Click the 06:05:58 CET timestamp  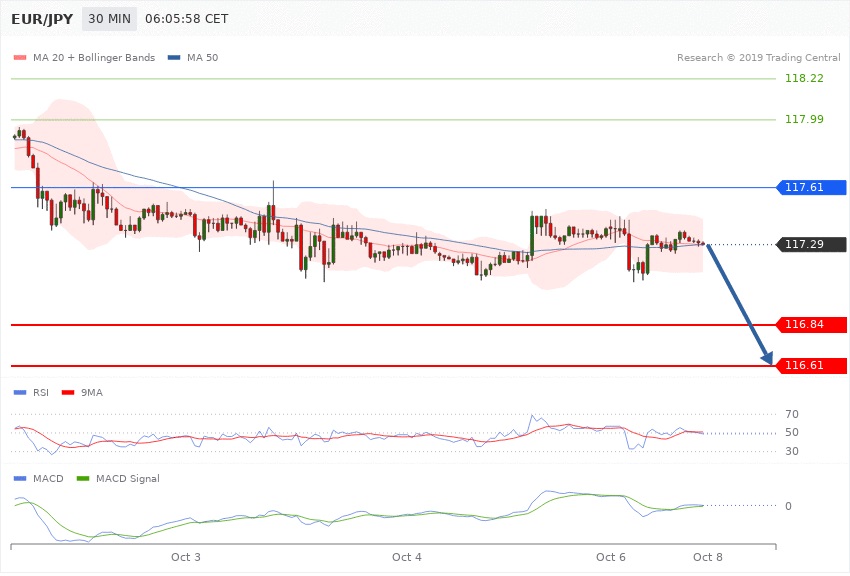click(x=186, y=19)
